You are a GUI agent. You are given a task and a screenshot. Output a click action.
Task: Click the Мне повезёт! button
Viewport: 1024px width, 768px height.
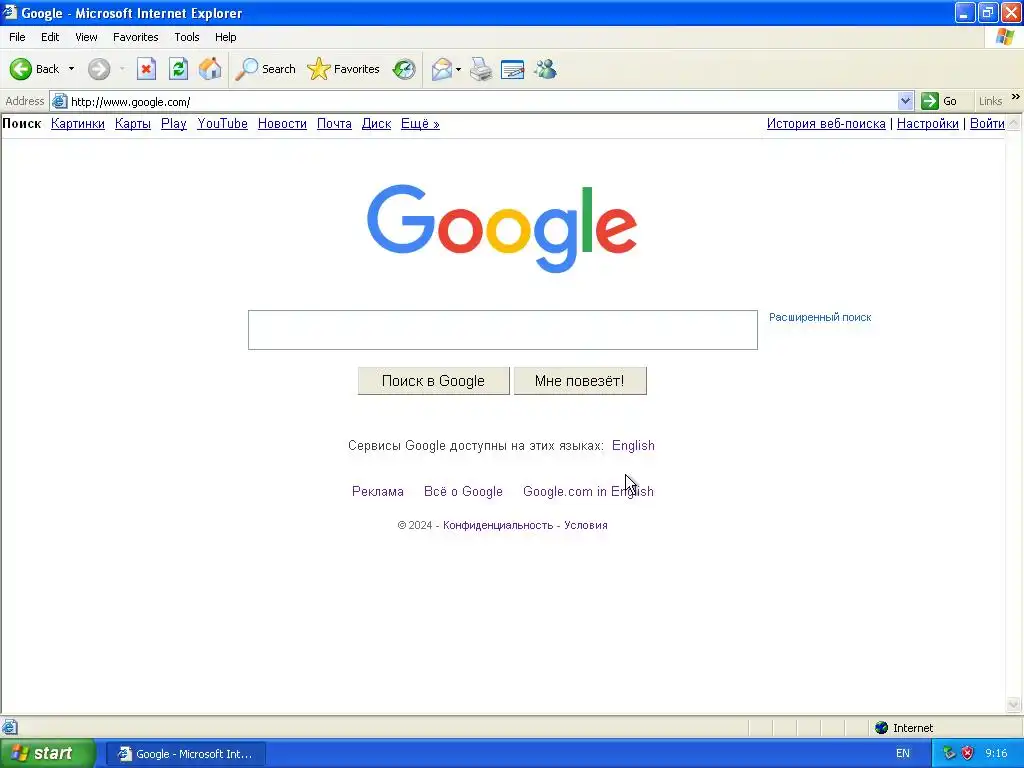point(580,381)
